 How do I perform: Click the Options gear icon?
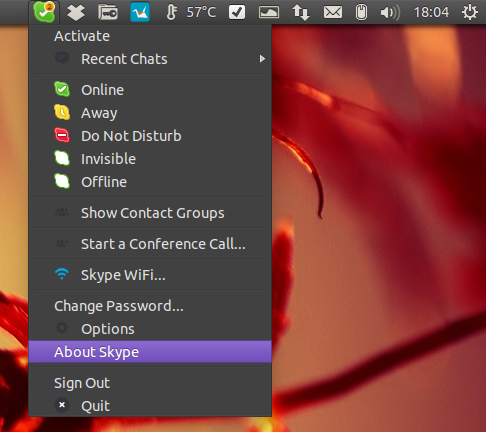tap(62, 328)
